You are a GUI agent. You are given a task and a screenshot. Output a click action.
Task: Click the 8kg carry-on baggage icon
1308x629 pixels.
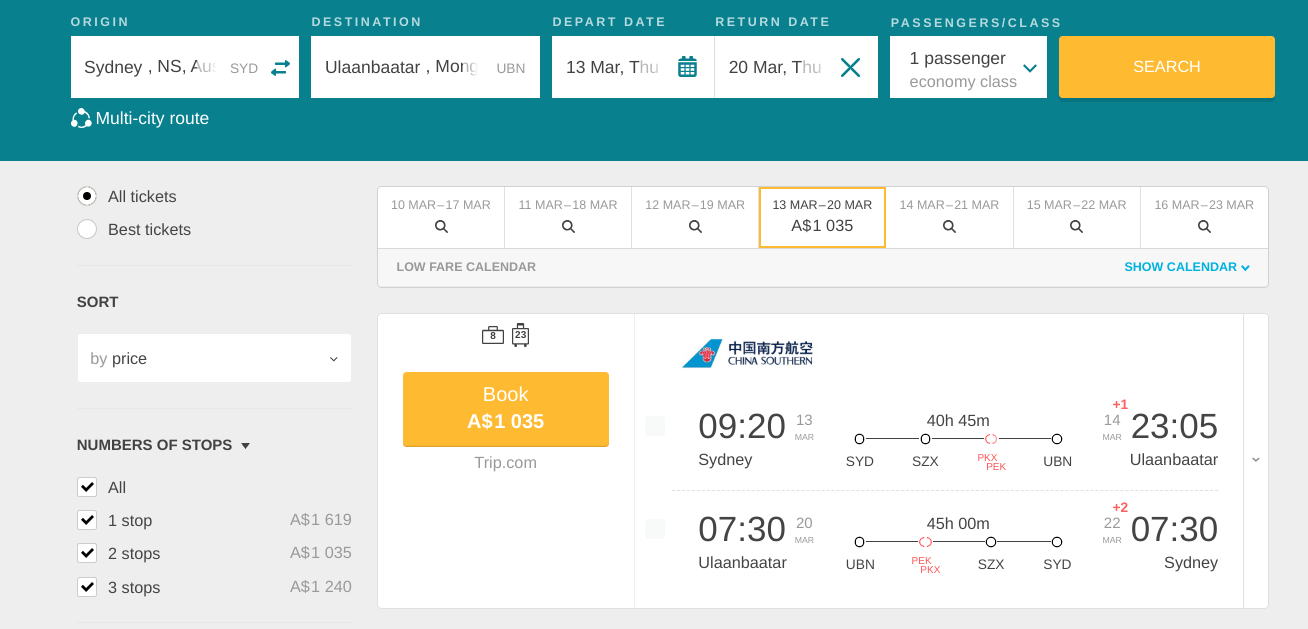click(x=492, y=335)
